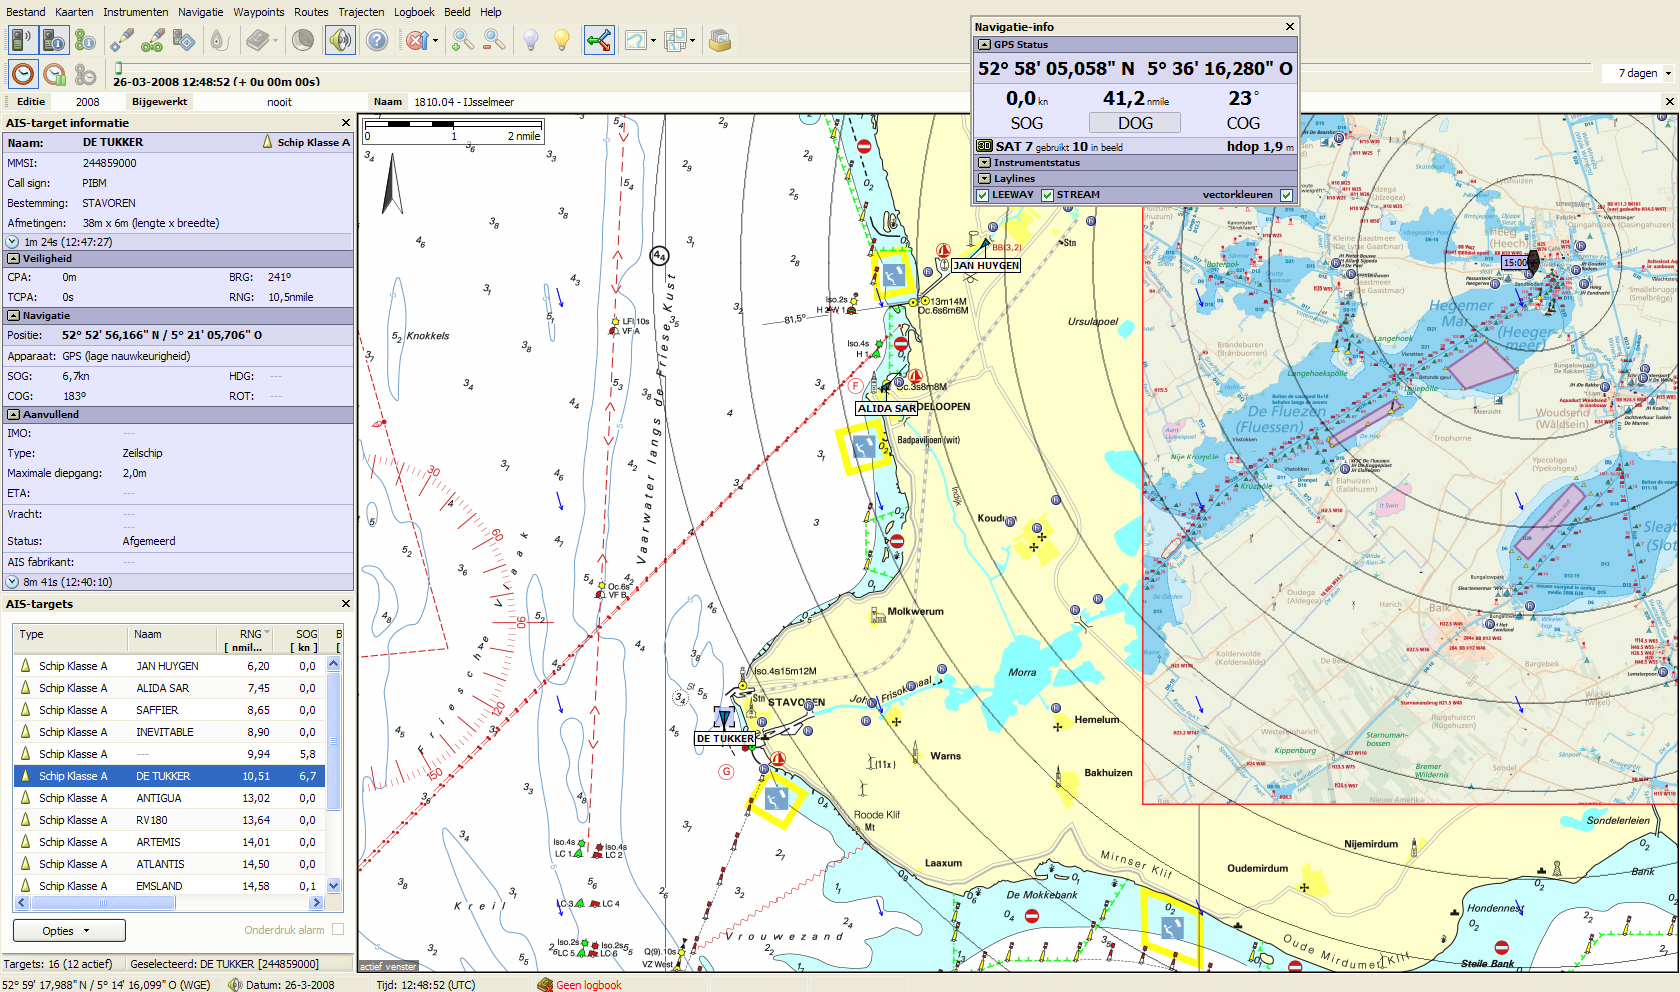The width and height of the screenshot is (1680, 992).
Task: Click the Opties button
Action: tap(69, 931)
